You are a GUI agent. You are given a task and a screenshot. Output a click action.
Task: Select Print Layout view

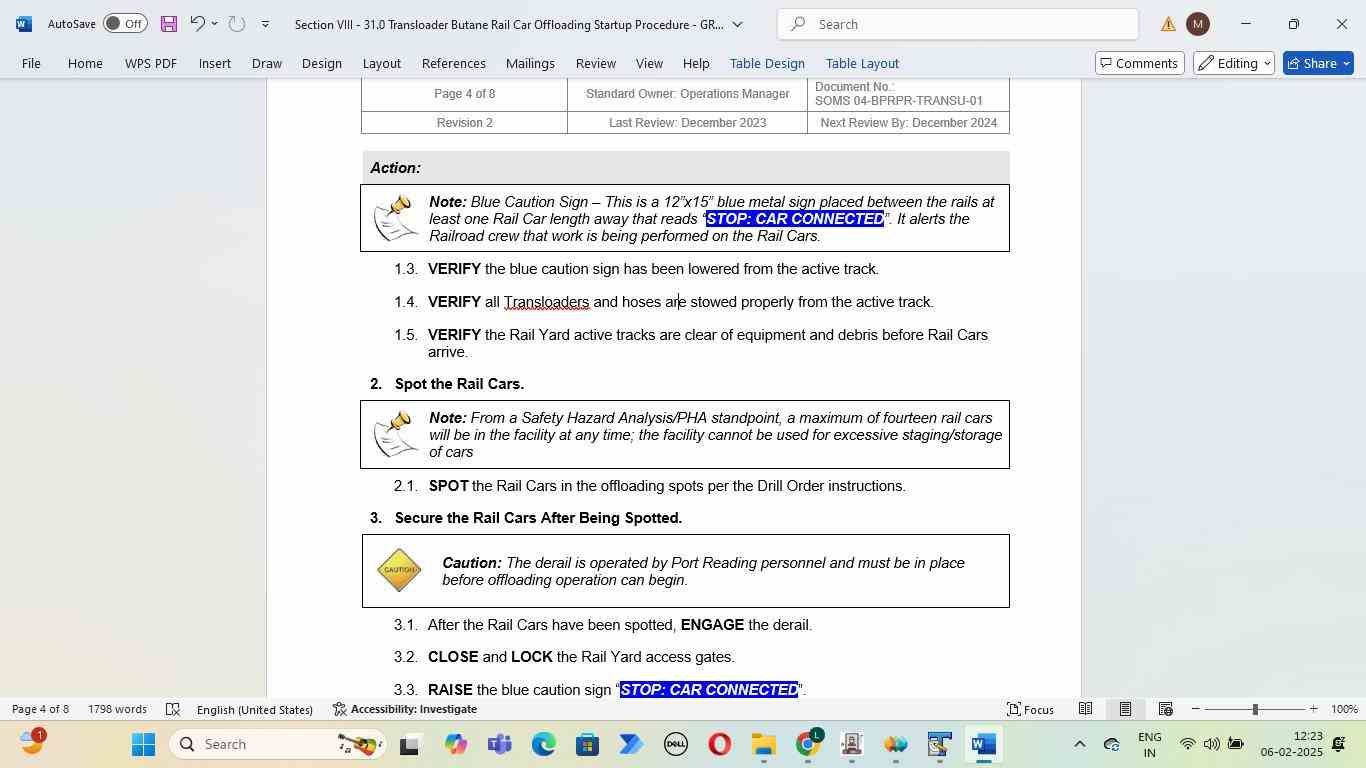(x=1125, y=709)
